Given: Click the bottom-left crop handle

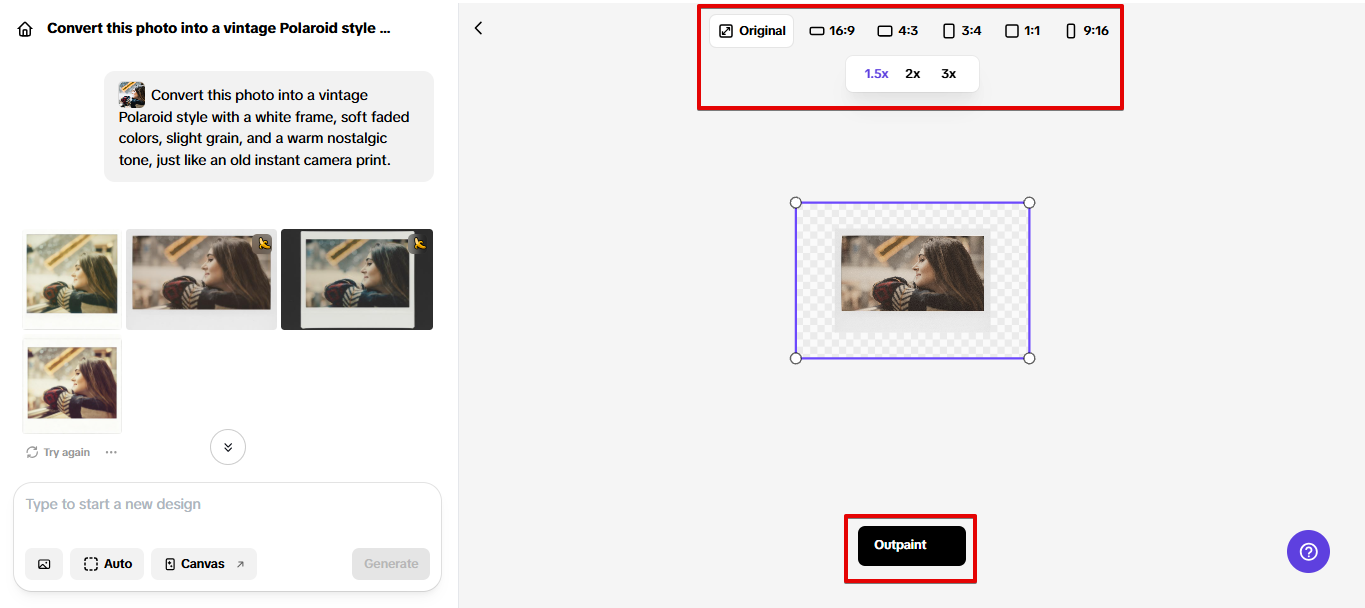Looking at the screenshot, I should pyautogui.click(x=796, y=358).
